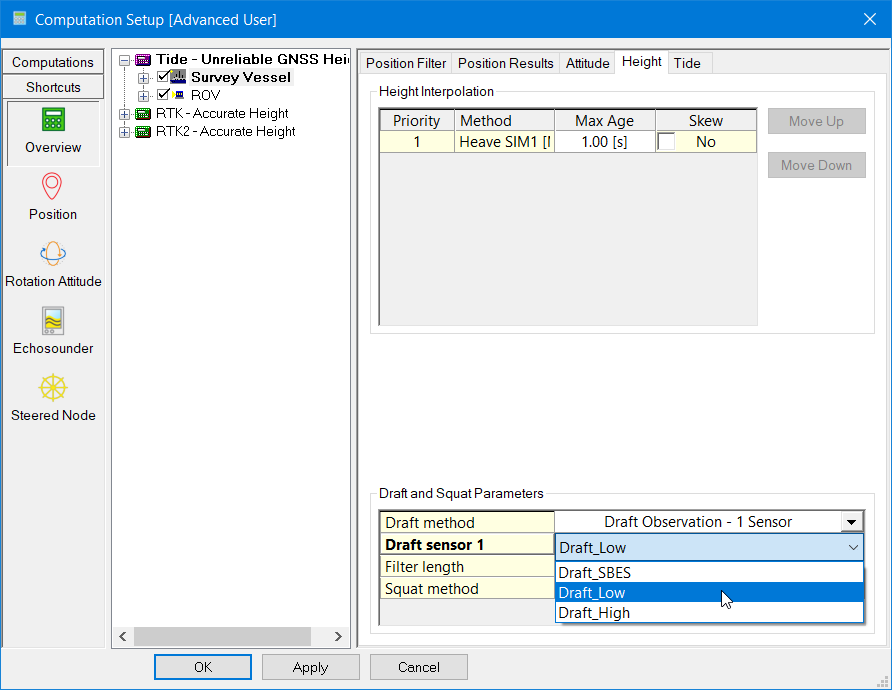Enable the Skew checkbox for Heave
The image size is (892, 690).
pyautogui.click(x=666, y=142)
